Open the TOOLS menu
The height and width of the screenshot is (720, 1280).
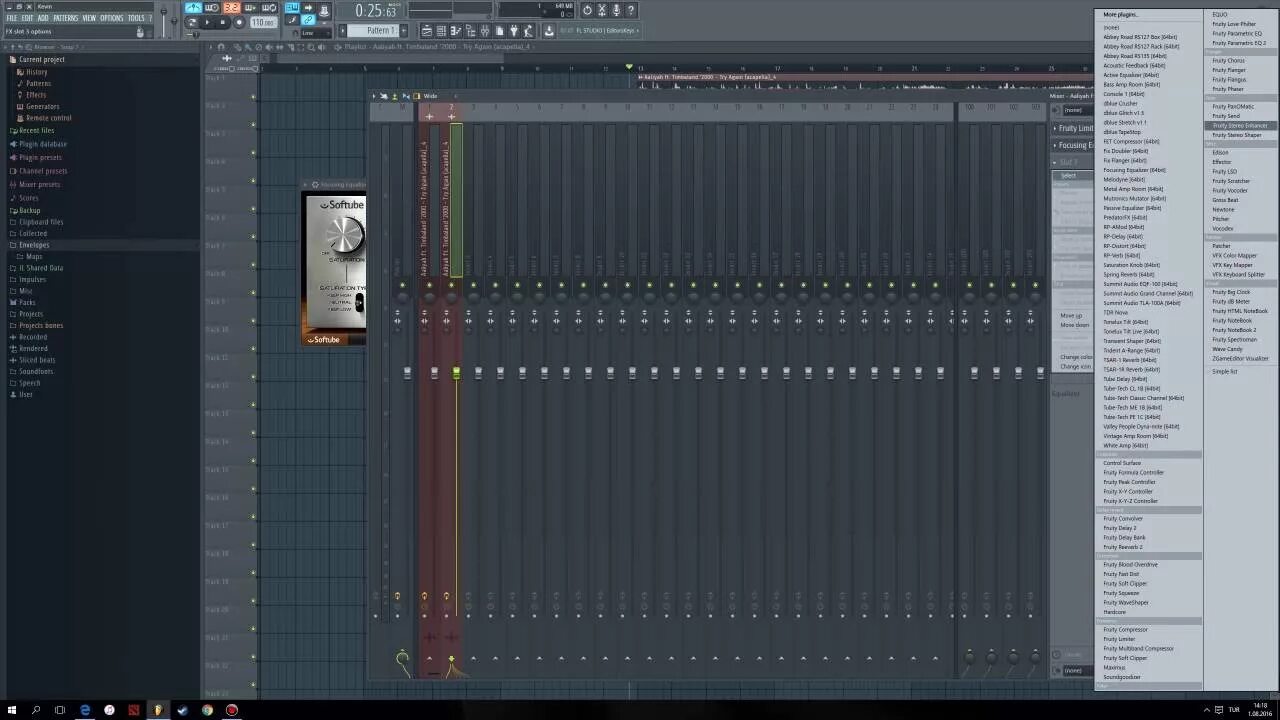tap(136, 18)
